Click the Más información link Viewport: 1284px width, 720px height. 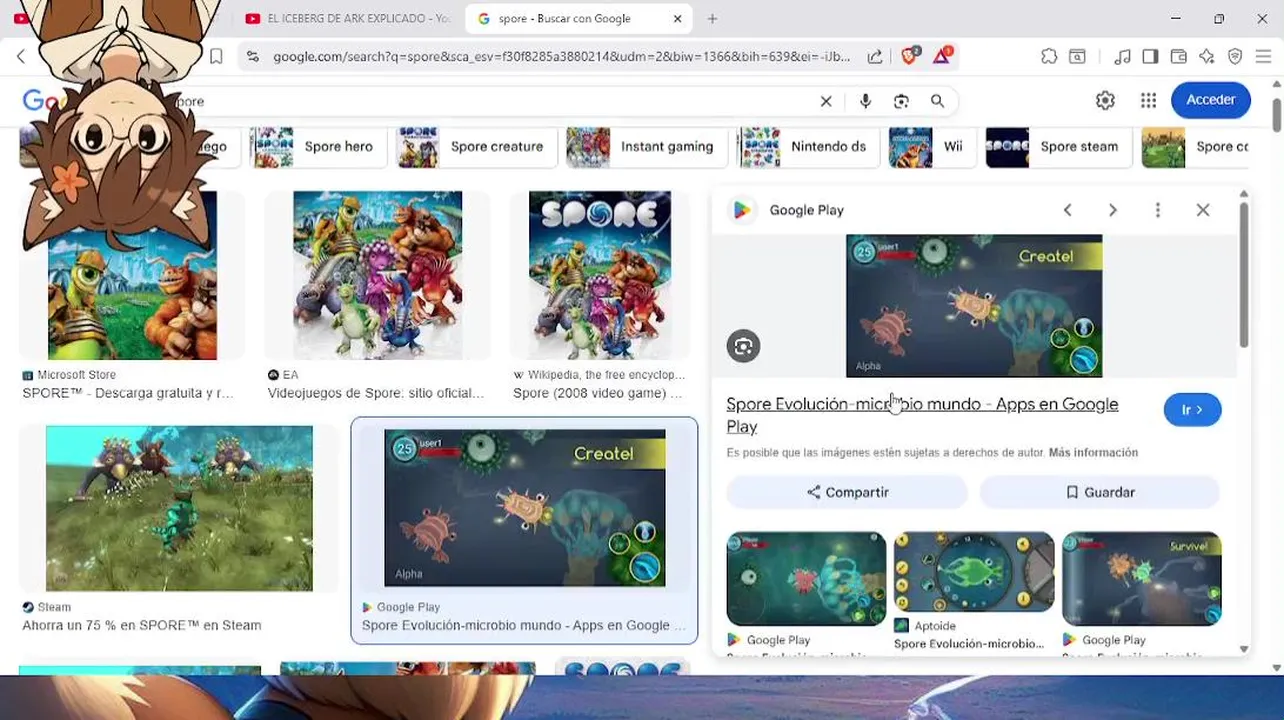(1093, 453)
